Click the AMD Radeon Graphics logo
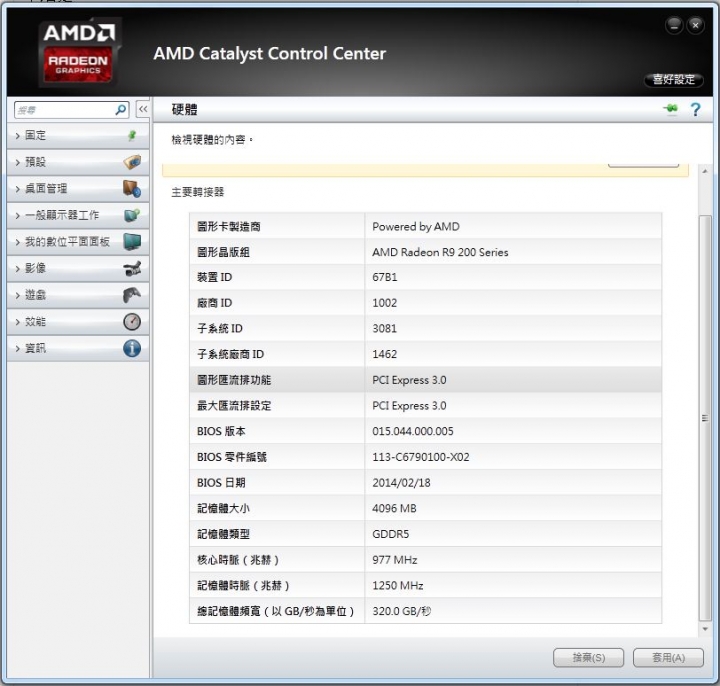 click(x=79, y=52)
